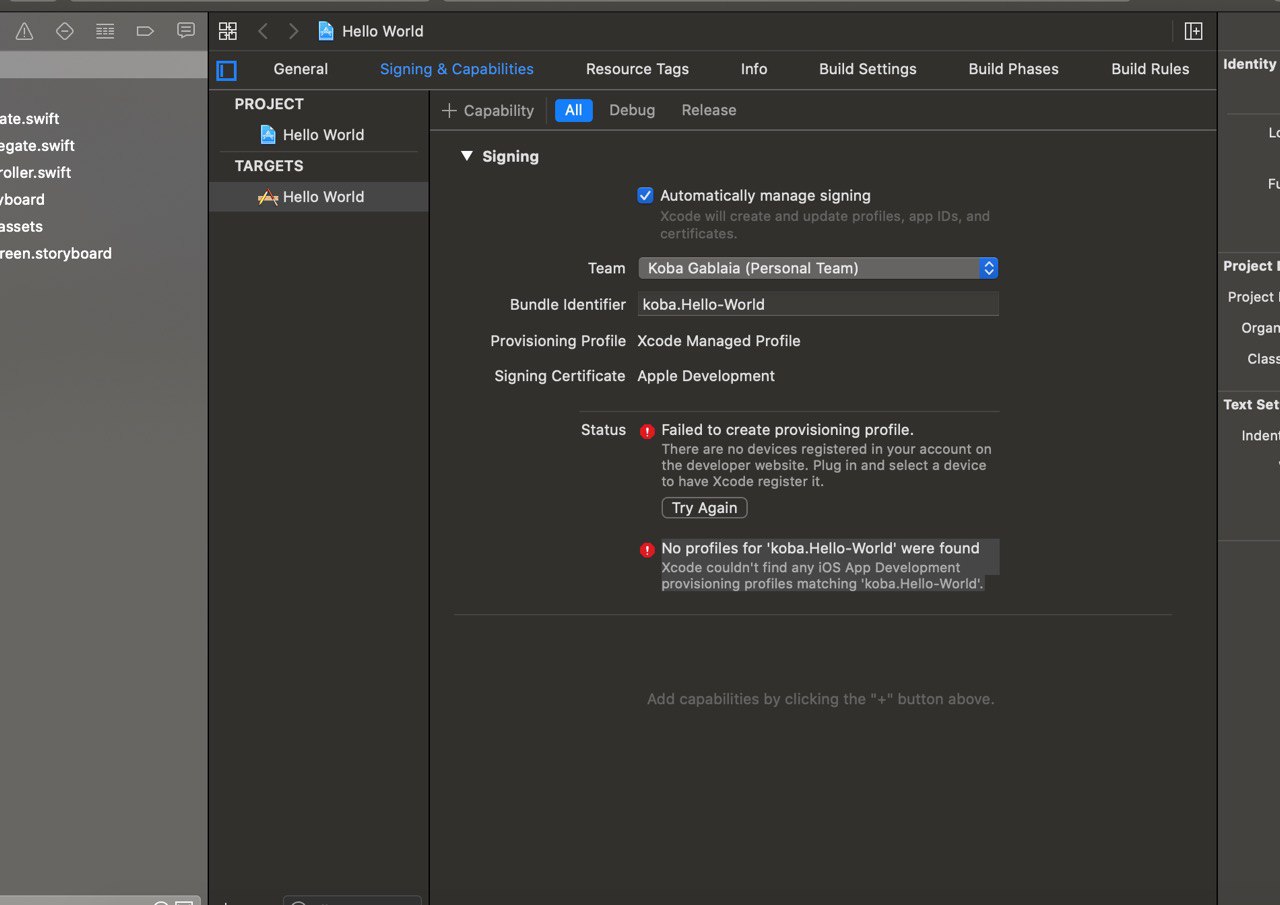The image size is (1280, 905).
Task: Click the Identity heading in inspector
Action: pos(1250,64)
